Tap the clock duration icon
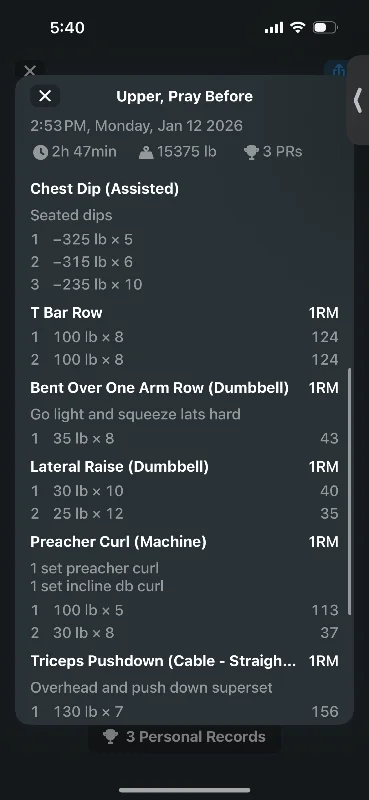Image resolution: width=369 pixels, height=800 pixels. [x=40, y=152]
